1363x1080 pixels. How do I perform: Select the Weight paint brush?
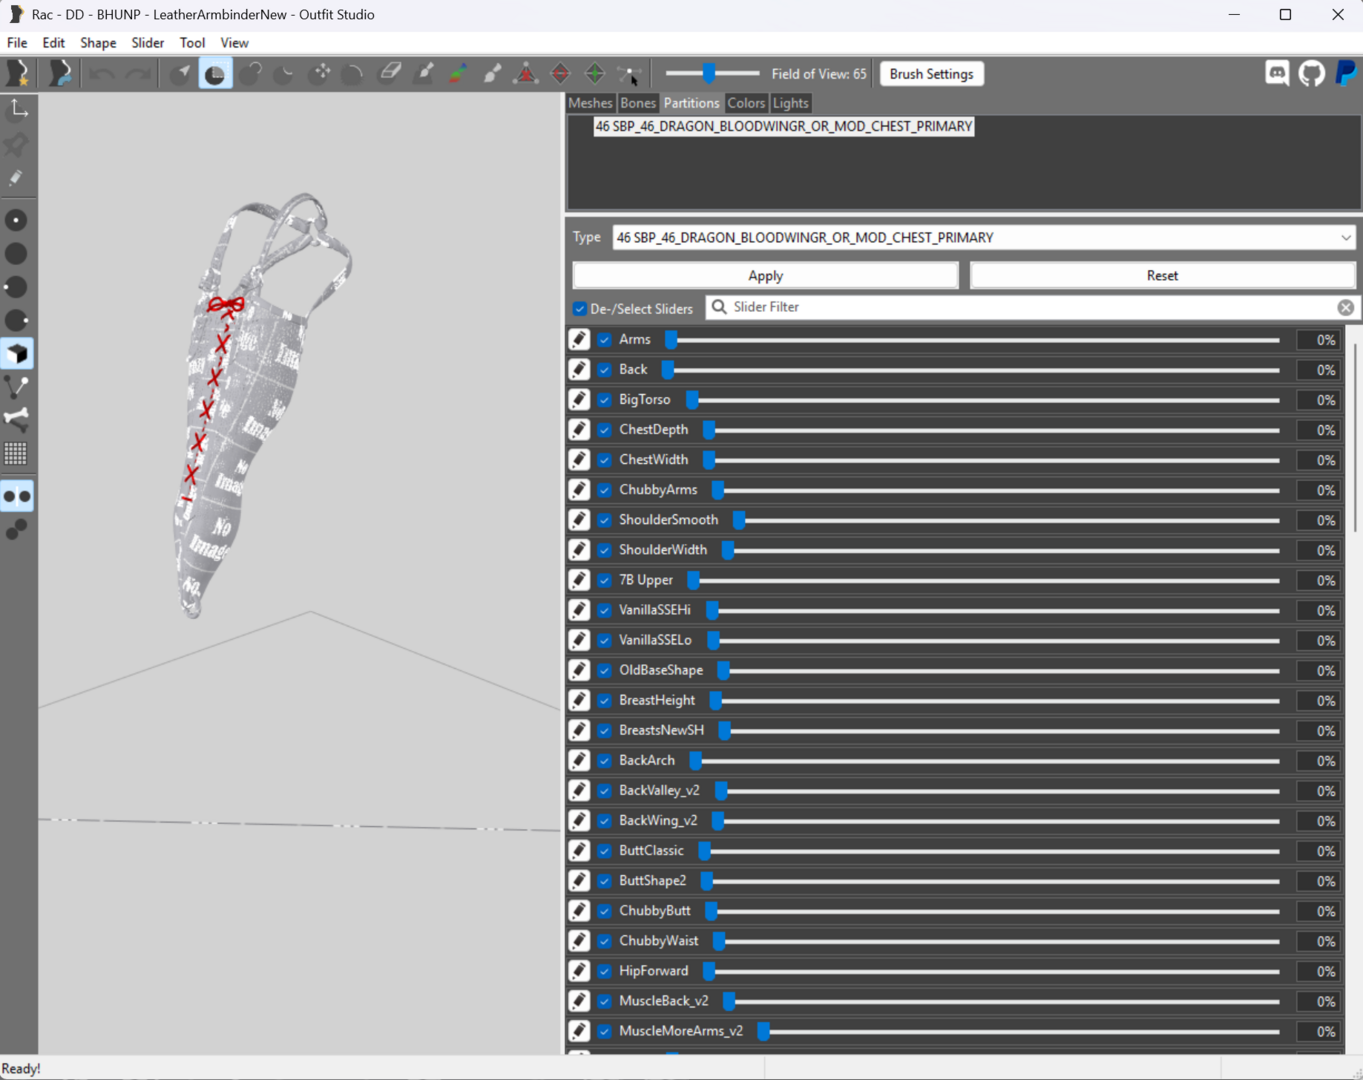pyautogui.click(x=425, y=74)
